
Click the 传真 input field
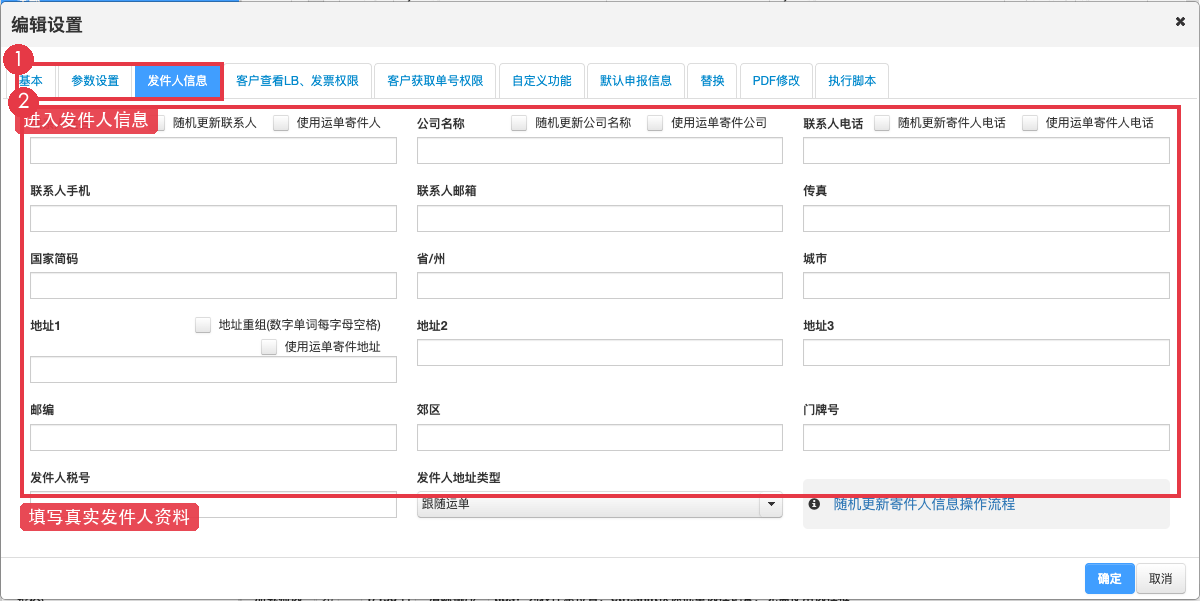(x=986, y=218)
